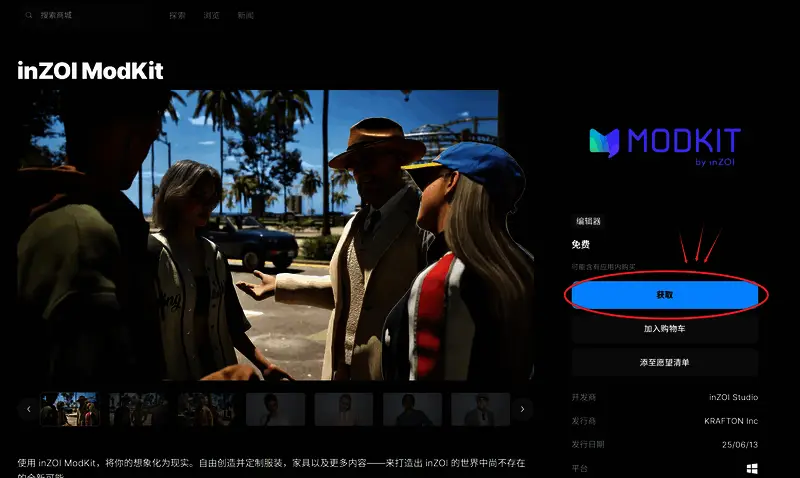800x478 pixels.
Task: Select the sixth screenshot thumbnail
Action: [x=412, y=409]
